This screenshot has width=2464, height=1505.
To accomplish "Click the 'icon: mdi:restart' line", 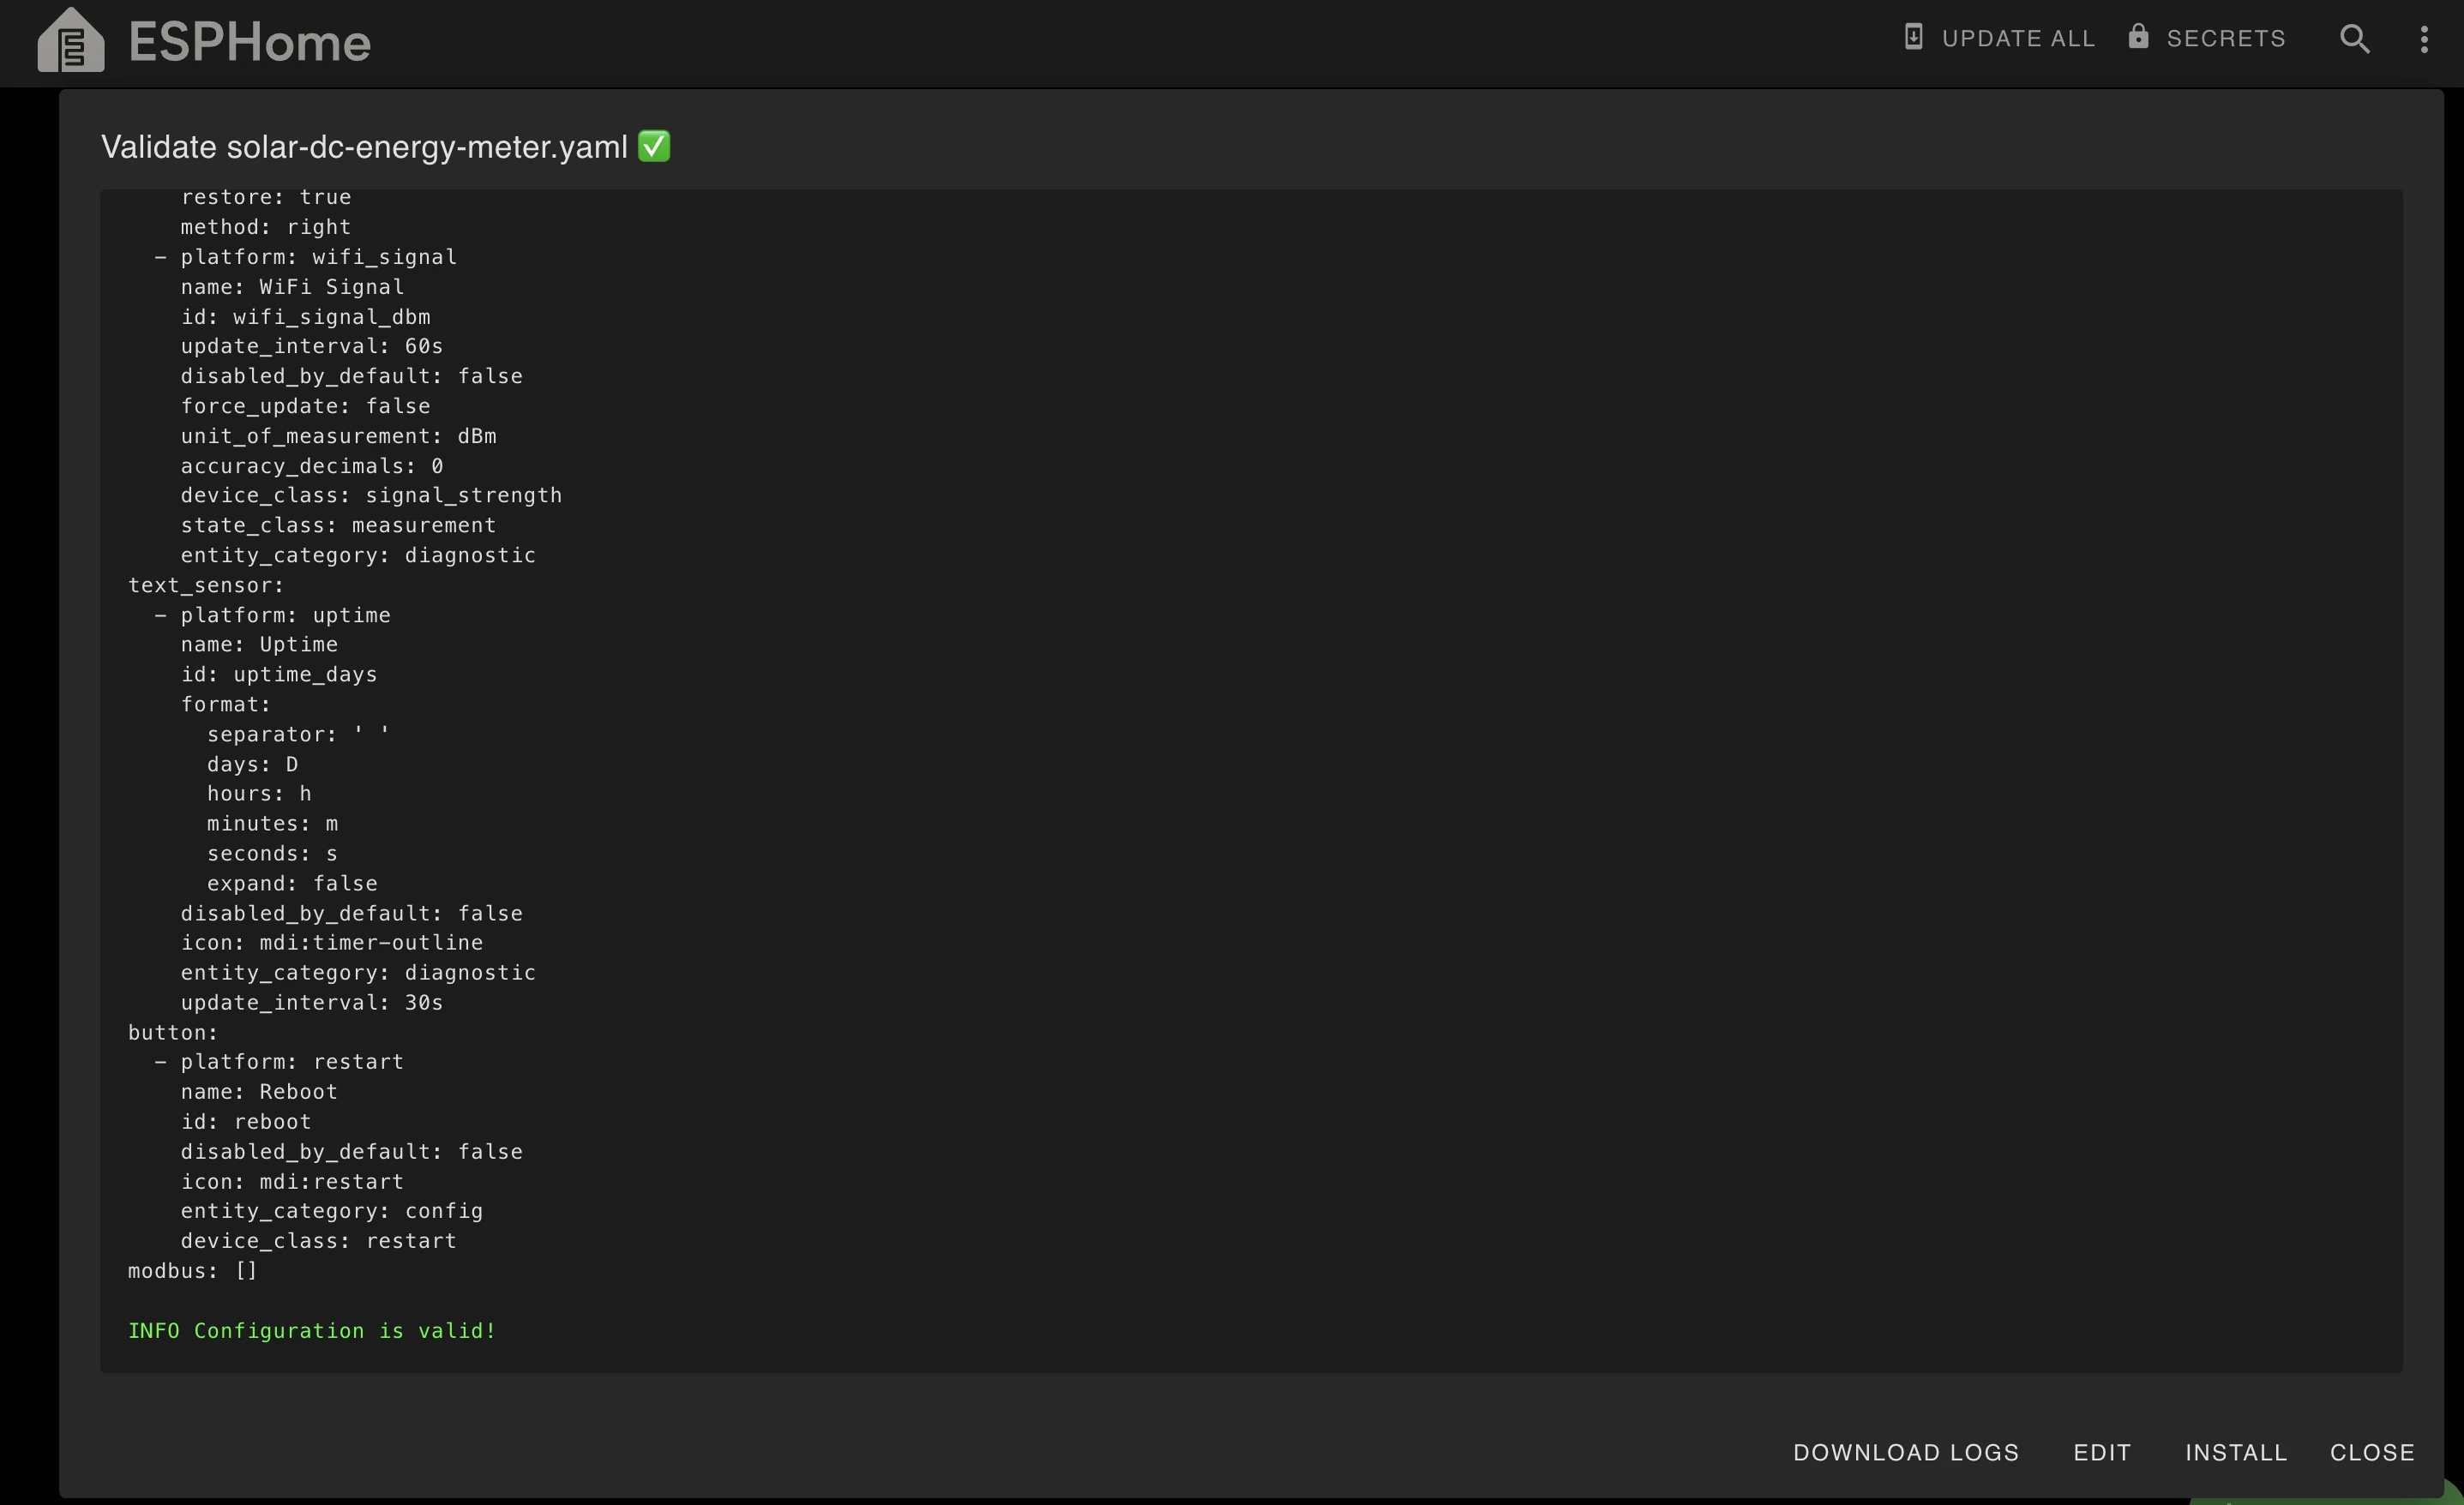I will click(x=292, y=1181).
